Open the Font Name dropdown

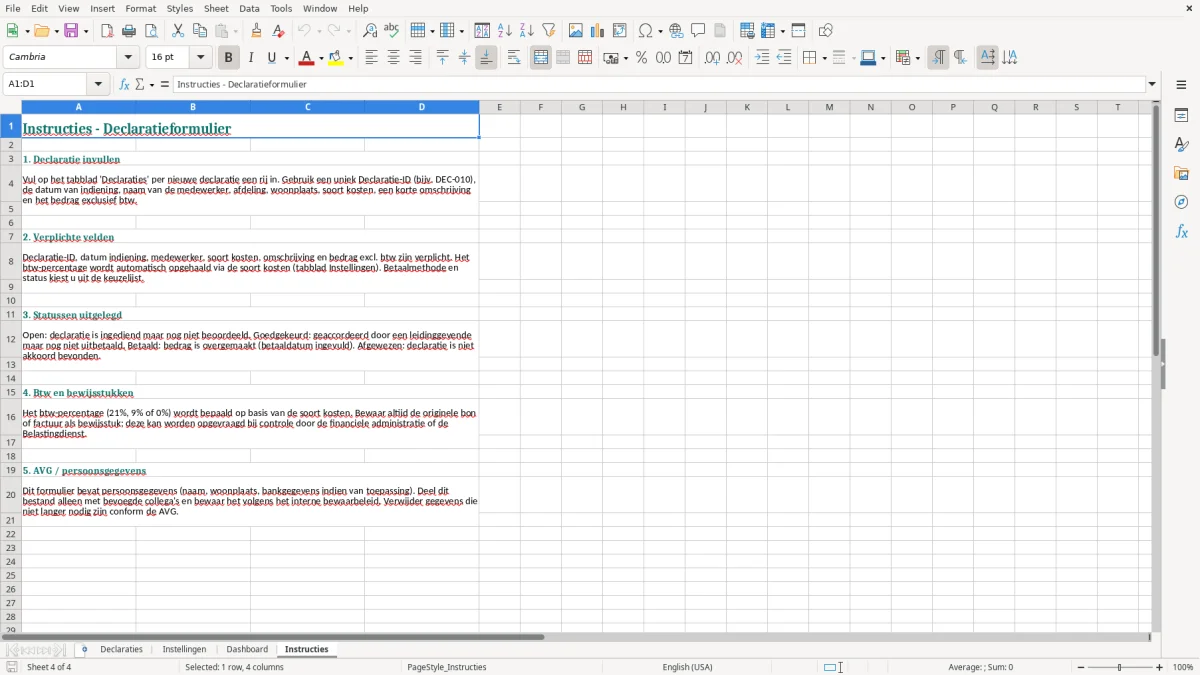pyautogui.click(x=128, y=58)
